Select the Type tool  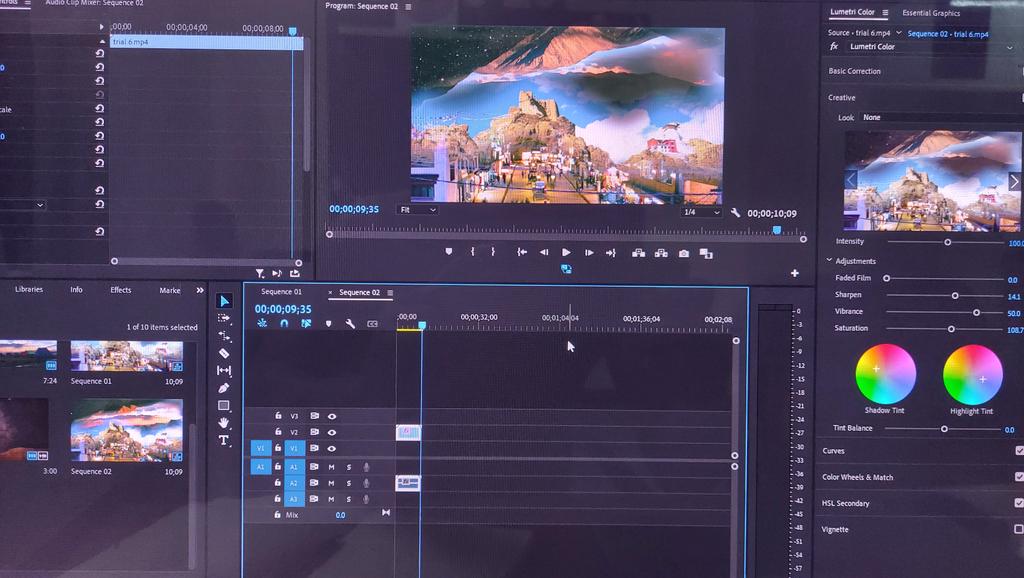pos(224,440)
